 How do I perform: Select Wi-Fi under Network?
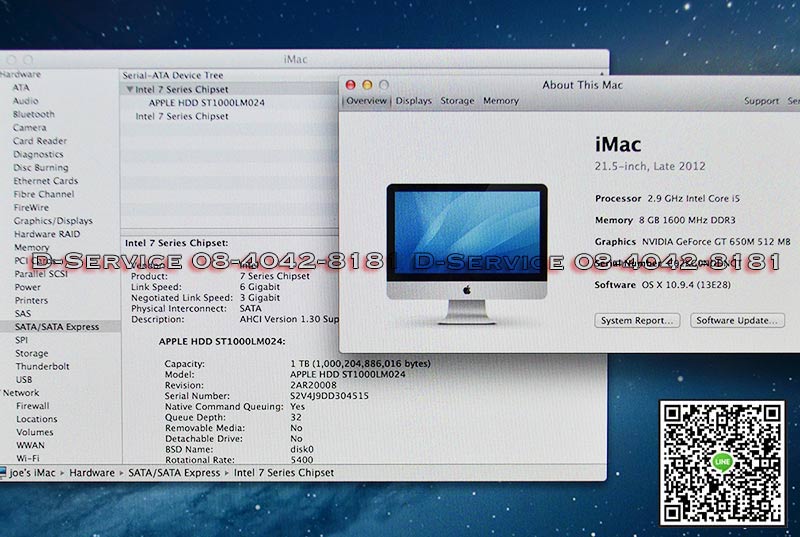[28, 458]
